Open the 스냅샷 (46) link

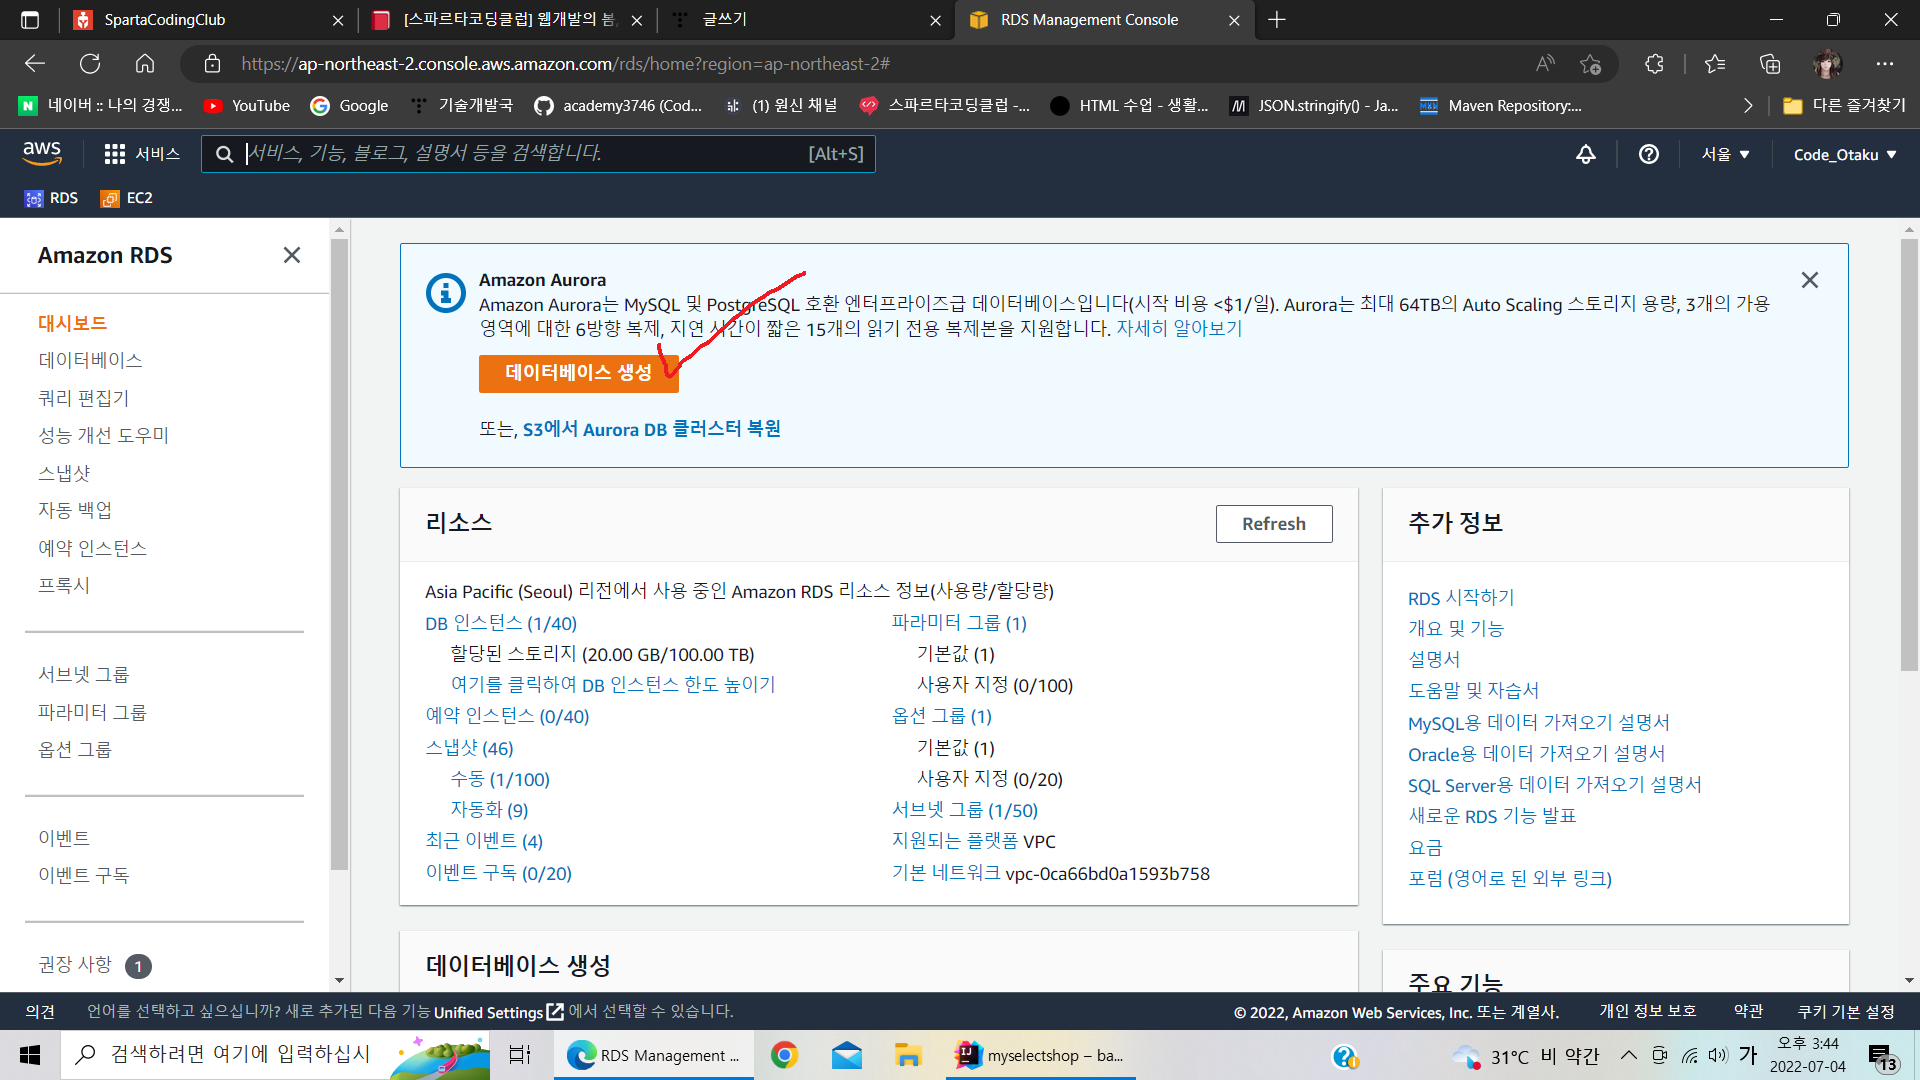point(469,748)
